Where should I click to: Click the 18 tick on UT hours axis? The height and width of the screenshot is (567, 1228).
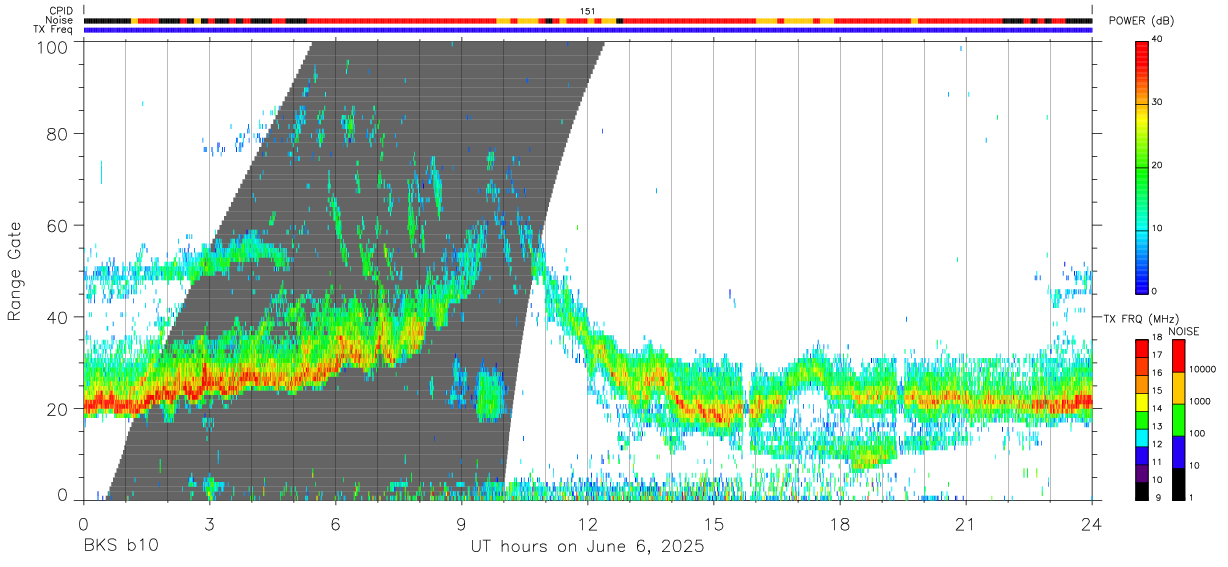point(840,522)
